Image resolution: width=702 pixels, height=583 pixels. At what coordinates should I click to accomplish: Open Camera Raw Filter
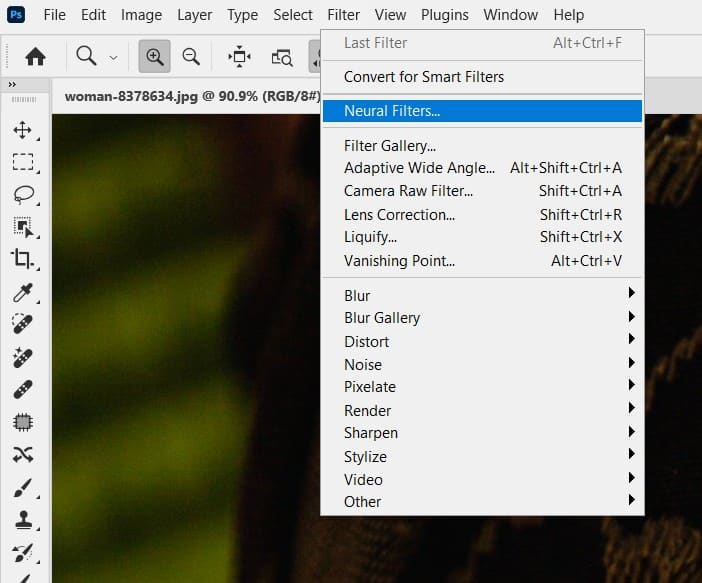pos(482,191)
